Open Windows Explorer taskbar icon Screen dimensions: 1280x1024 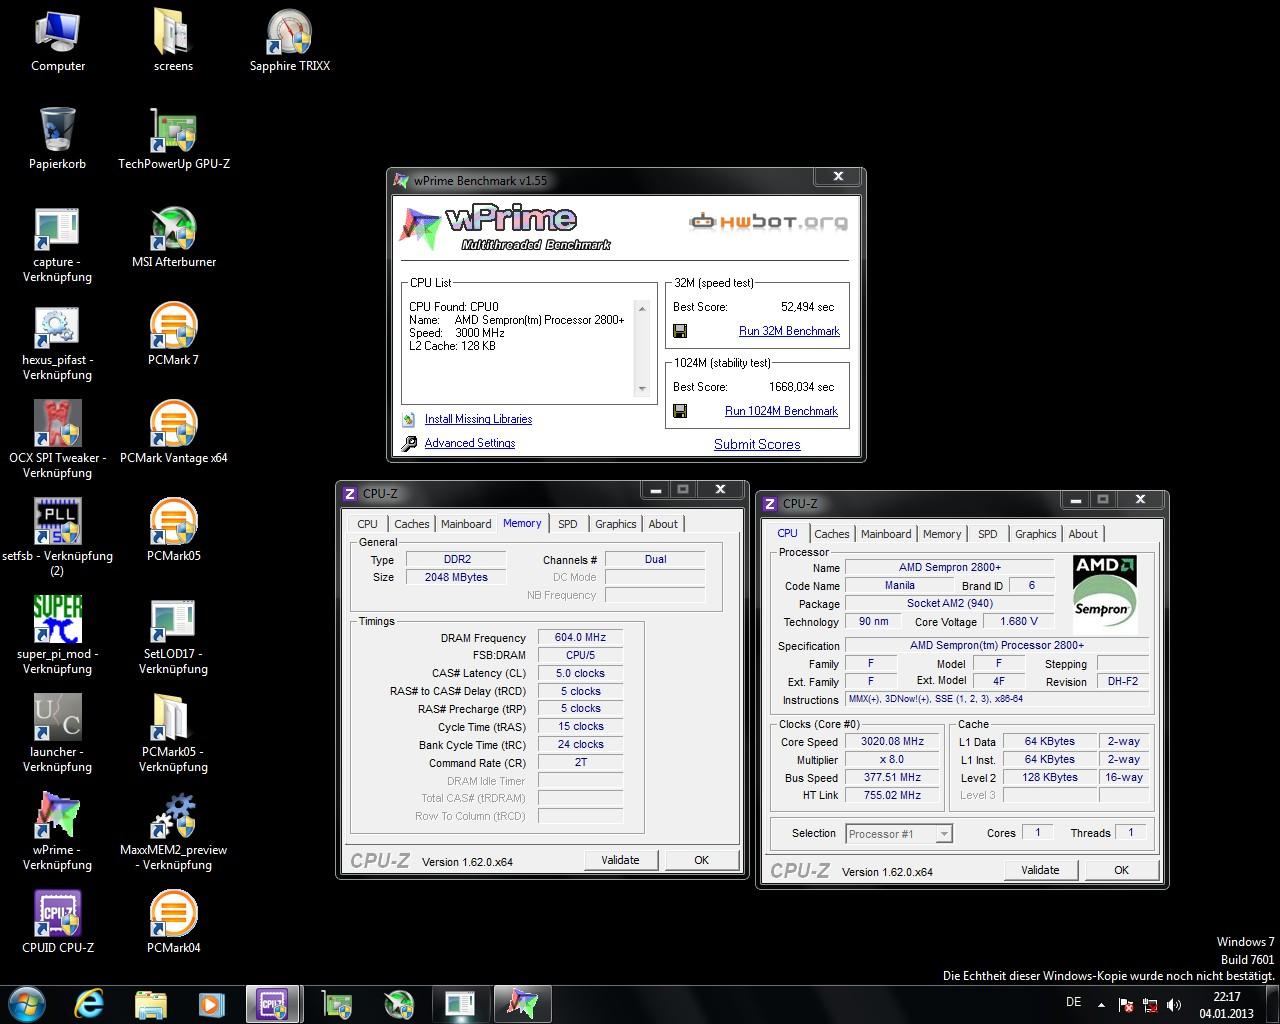point(150,1003)
